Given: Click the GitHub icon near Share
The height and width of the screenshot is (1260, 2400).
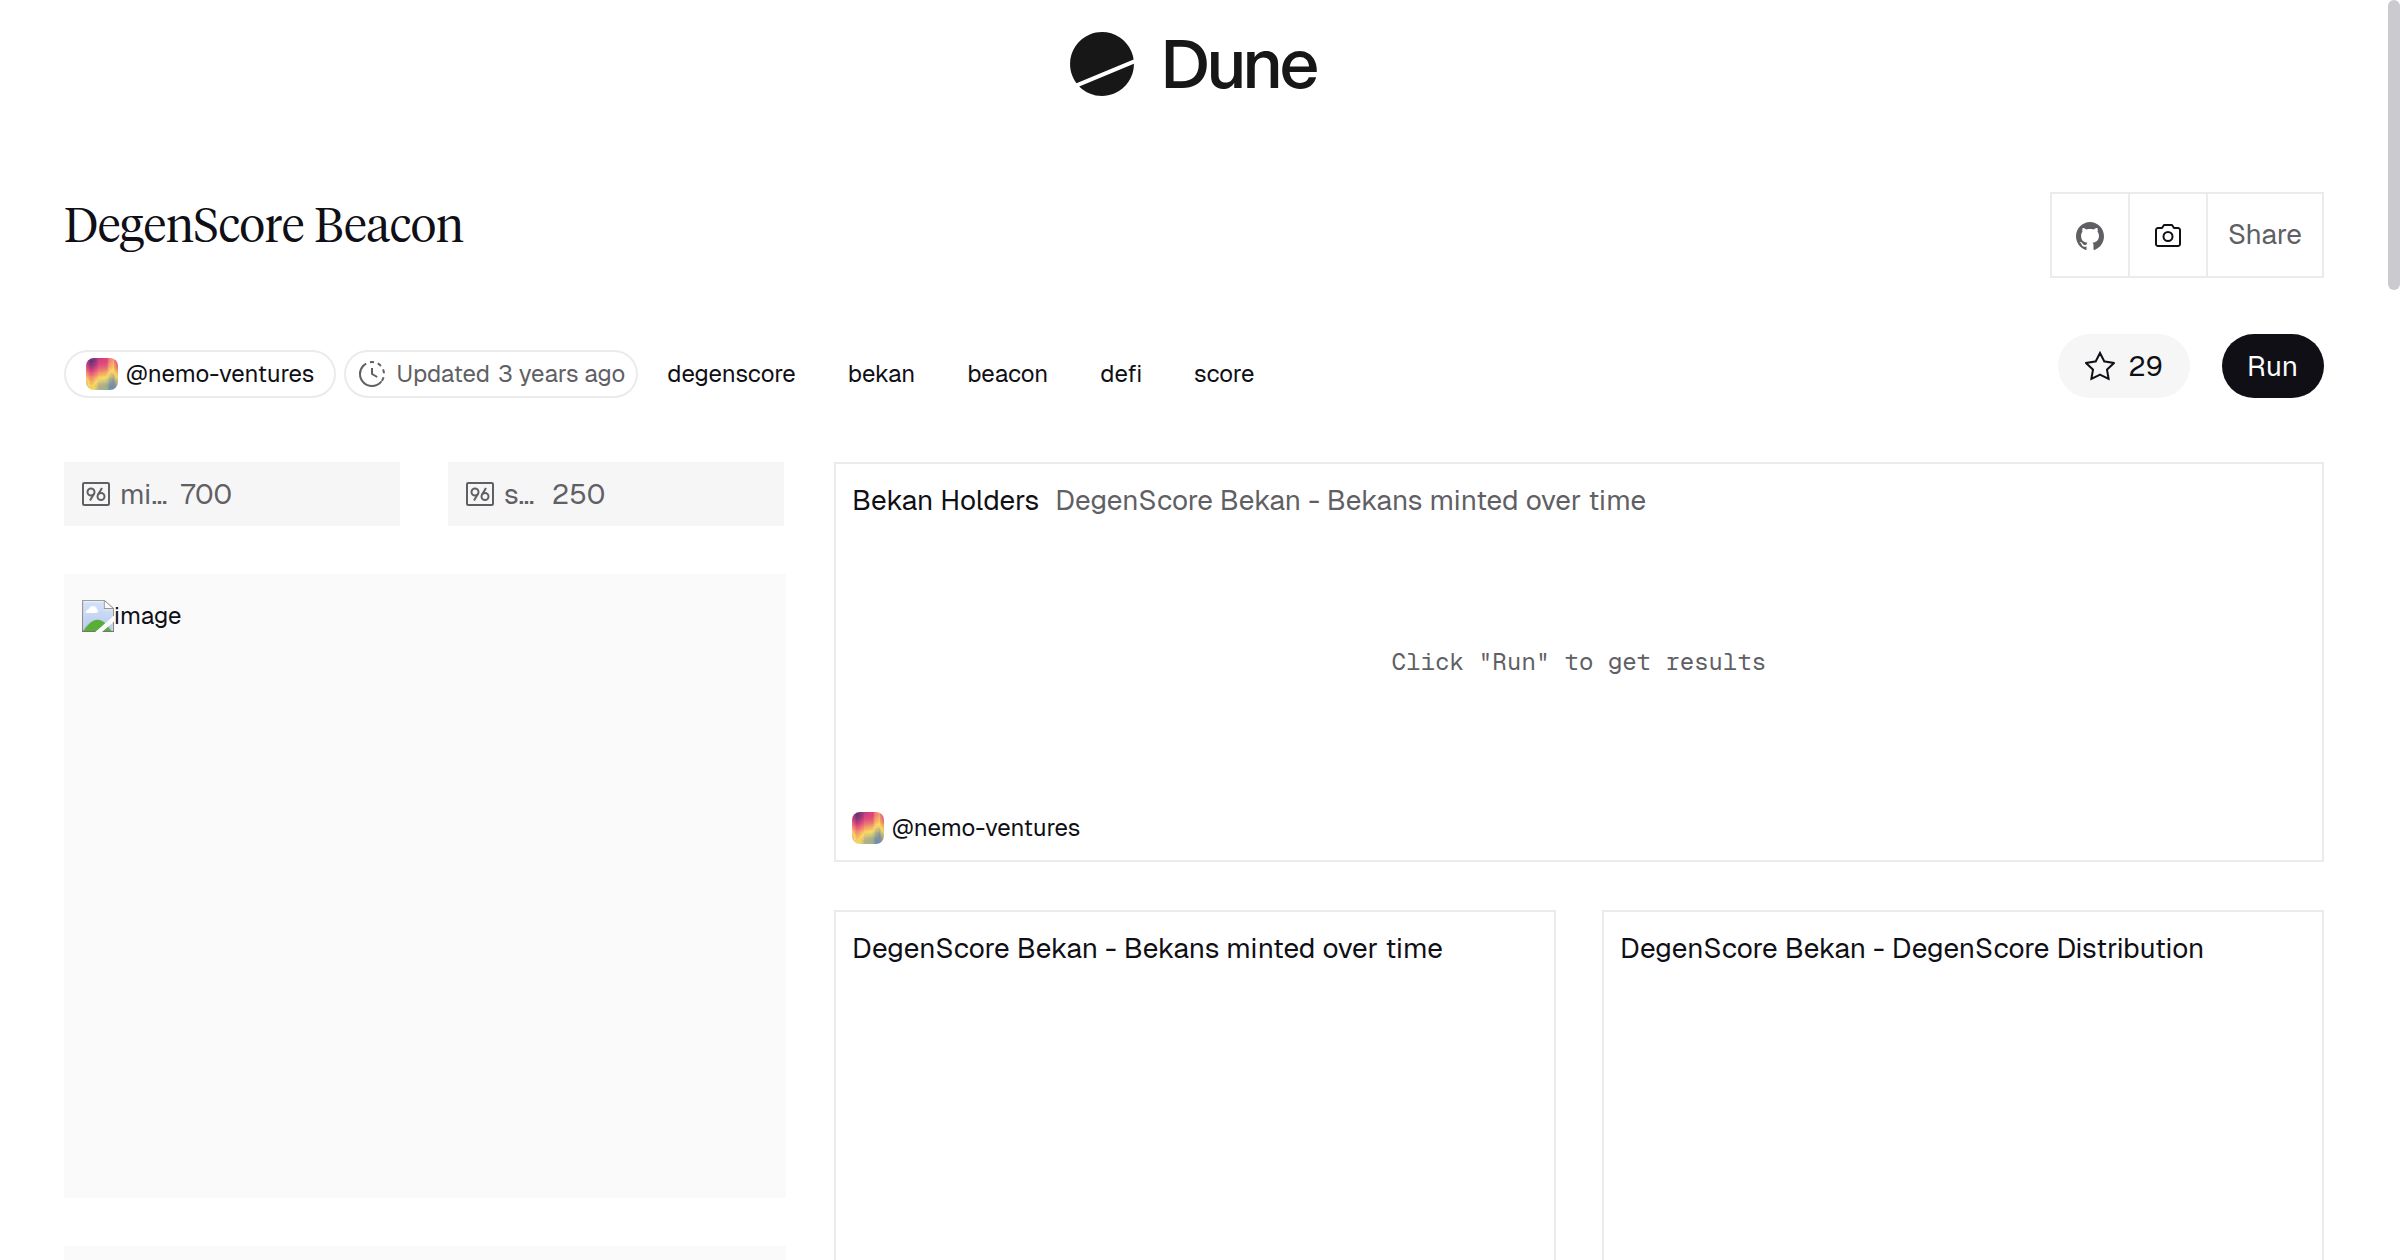Looking at the screenshot, I should (x=2089, y=234).
